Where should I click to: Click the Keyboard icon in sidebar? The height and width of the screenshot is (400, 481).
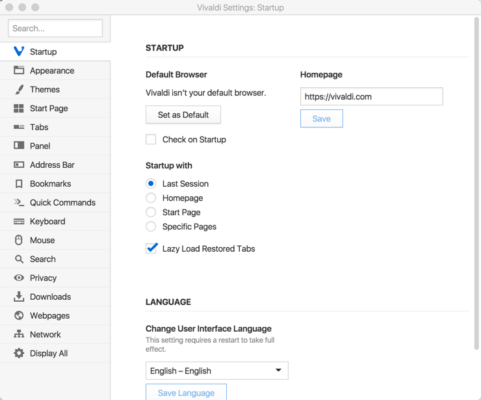pos(19,221)
